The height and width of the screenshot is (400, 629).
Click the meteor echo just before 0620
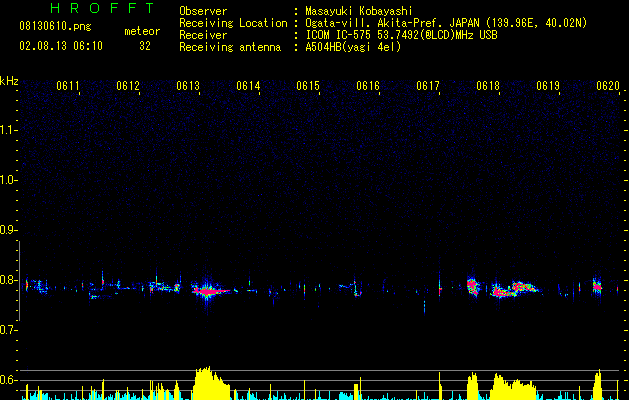pos(597,286)
